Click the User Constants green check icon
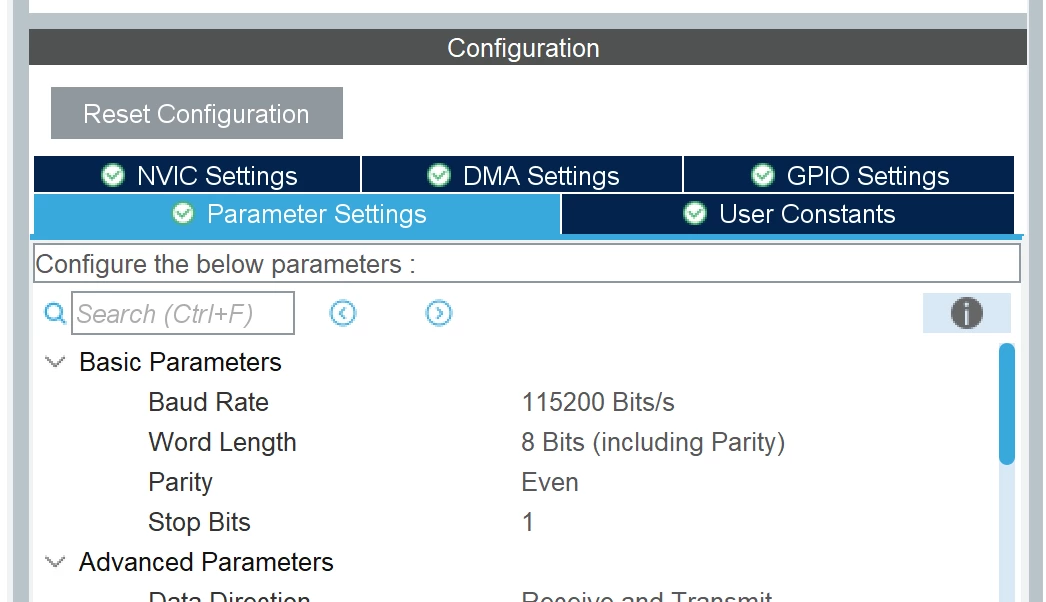The image size is (1046, 602). coord(694,214)
